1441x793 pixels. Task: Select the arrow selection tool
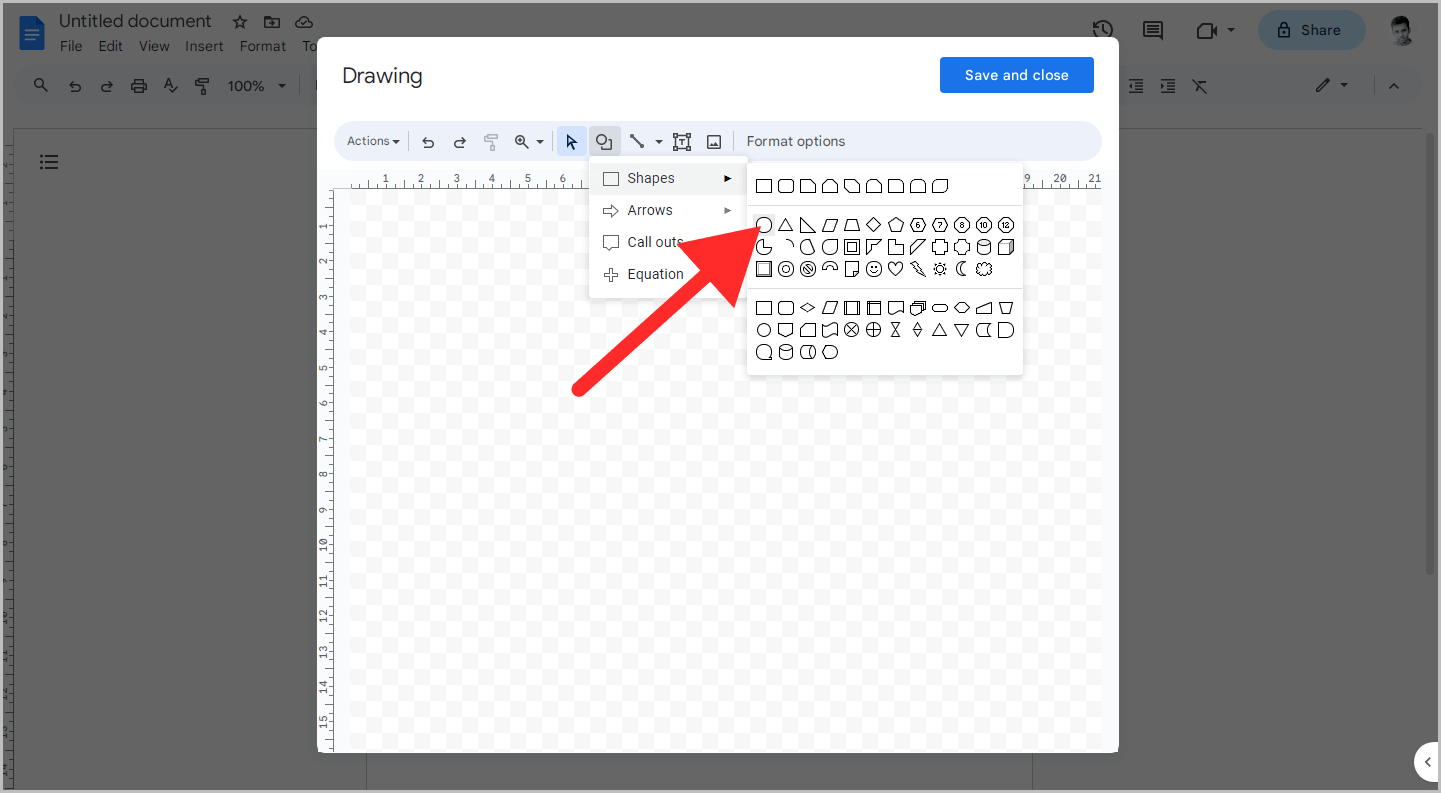pyautogui.click(x=571, y=141)
